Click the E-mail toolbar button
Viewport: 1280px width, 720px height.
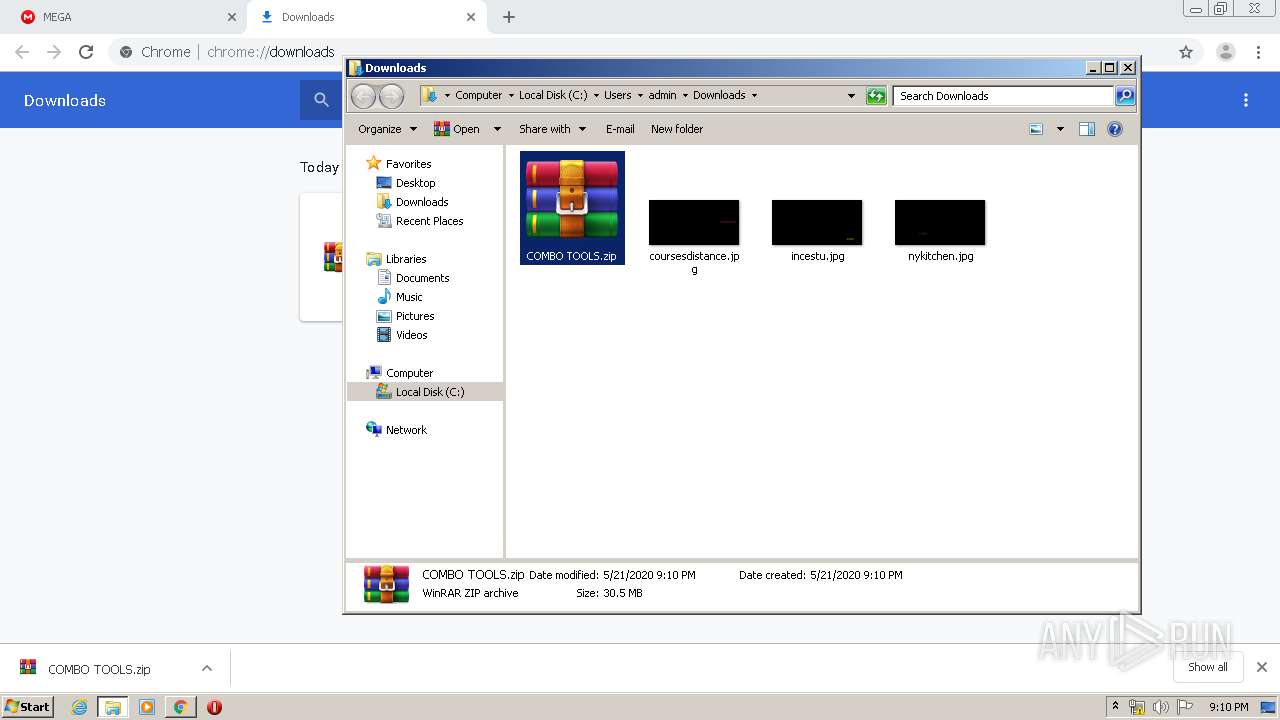coord(620,129)
